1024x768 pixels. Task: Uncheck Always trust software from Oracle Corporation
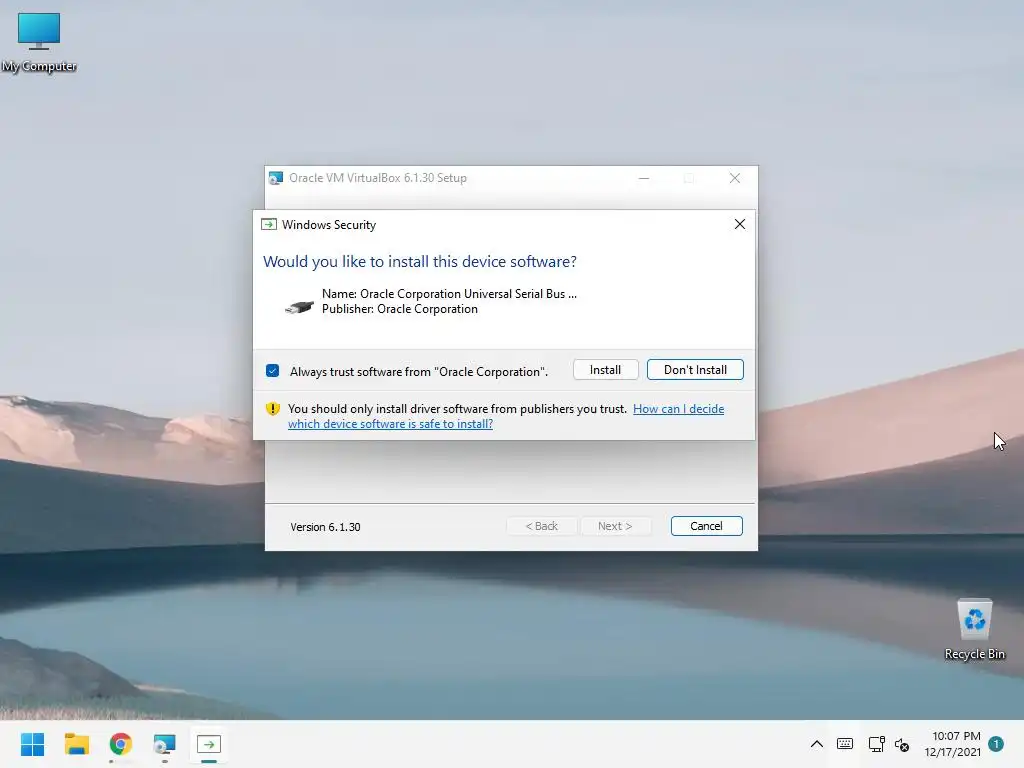coord(272,371)
